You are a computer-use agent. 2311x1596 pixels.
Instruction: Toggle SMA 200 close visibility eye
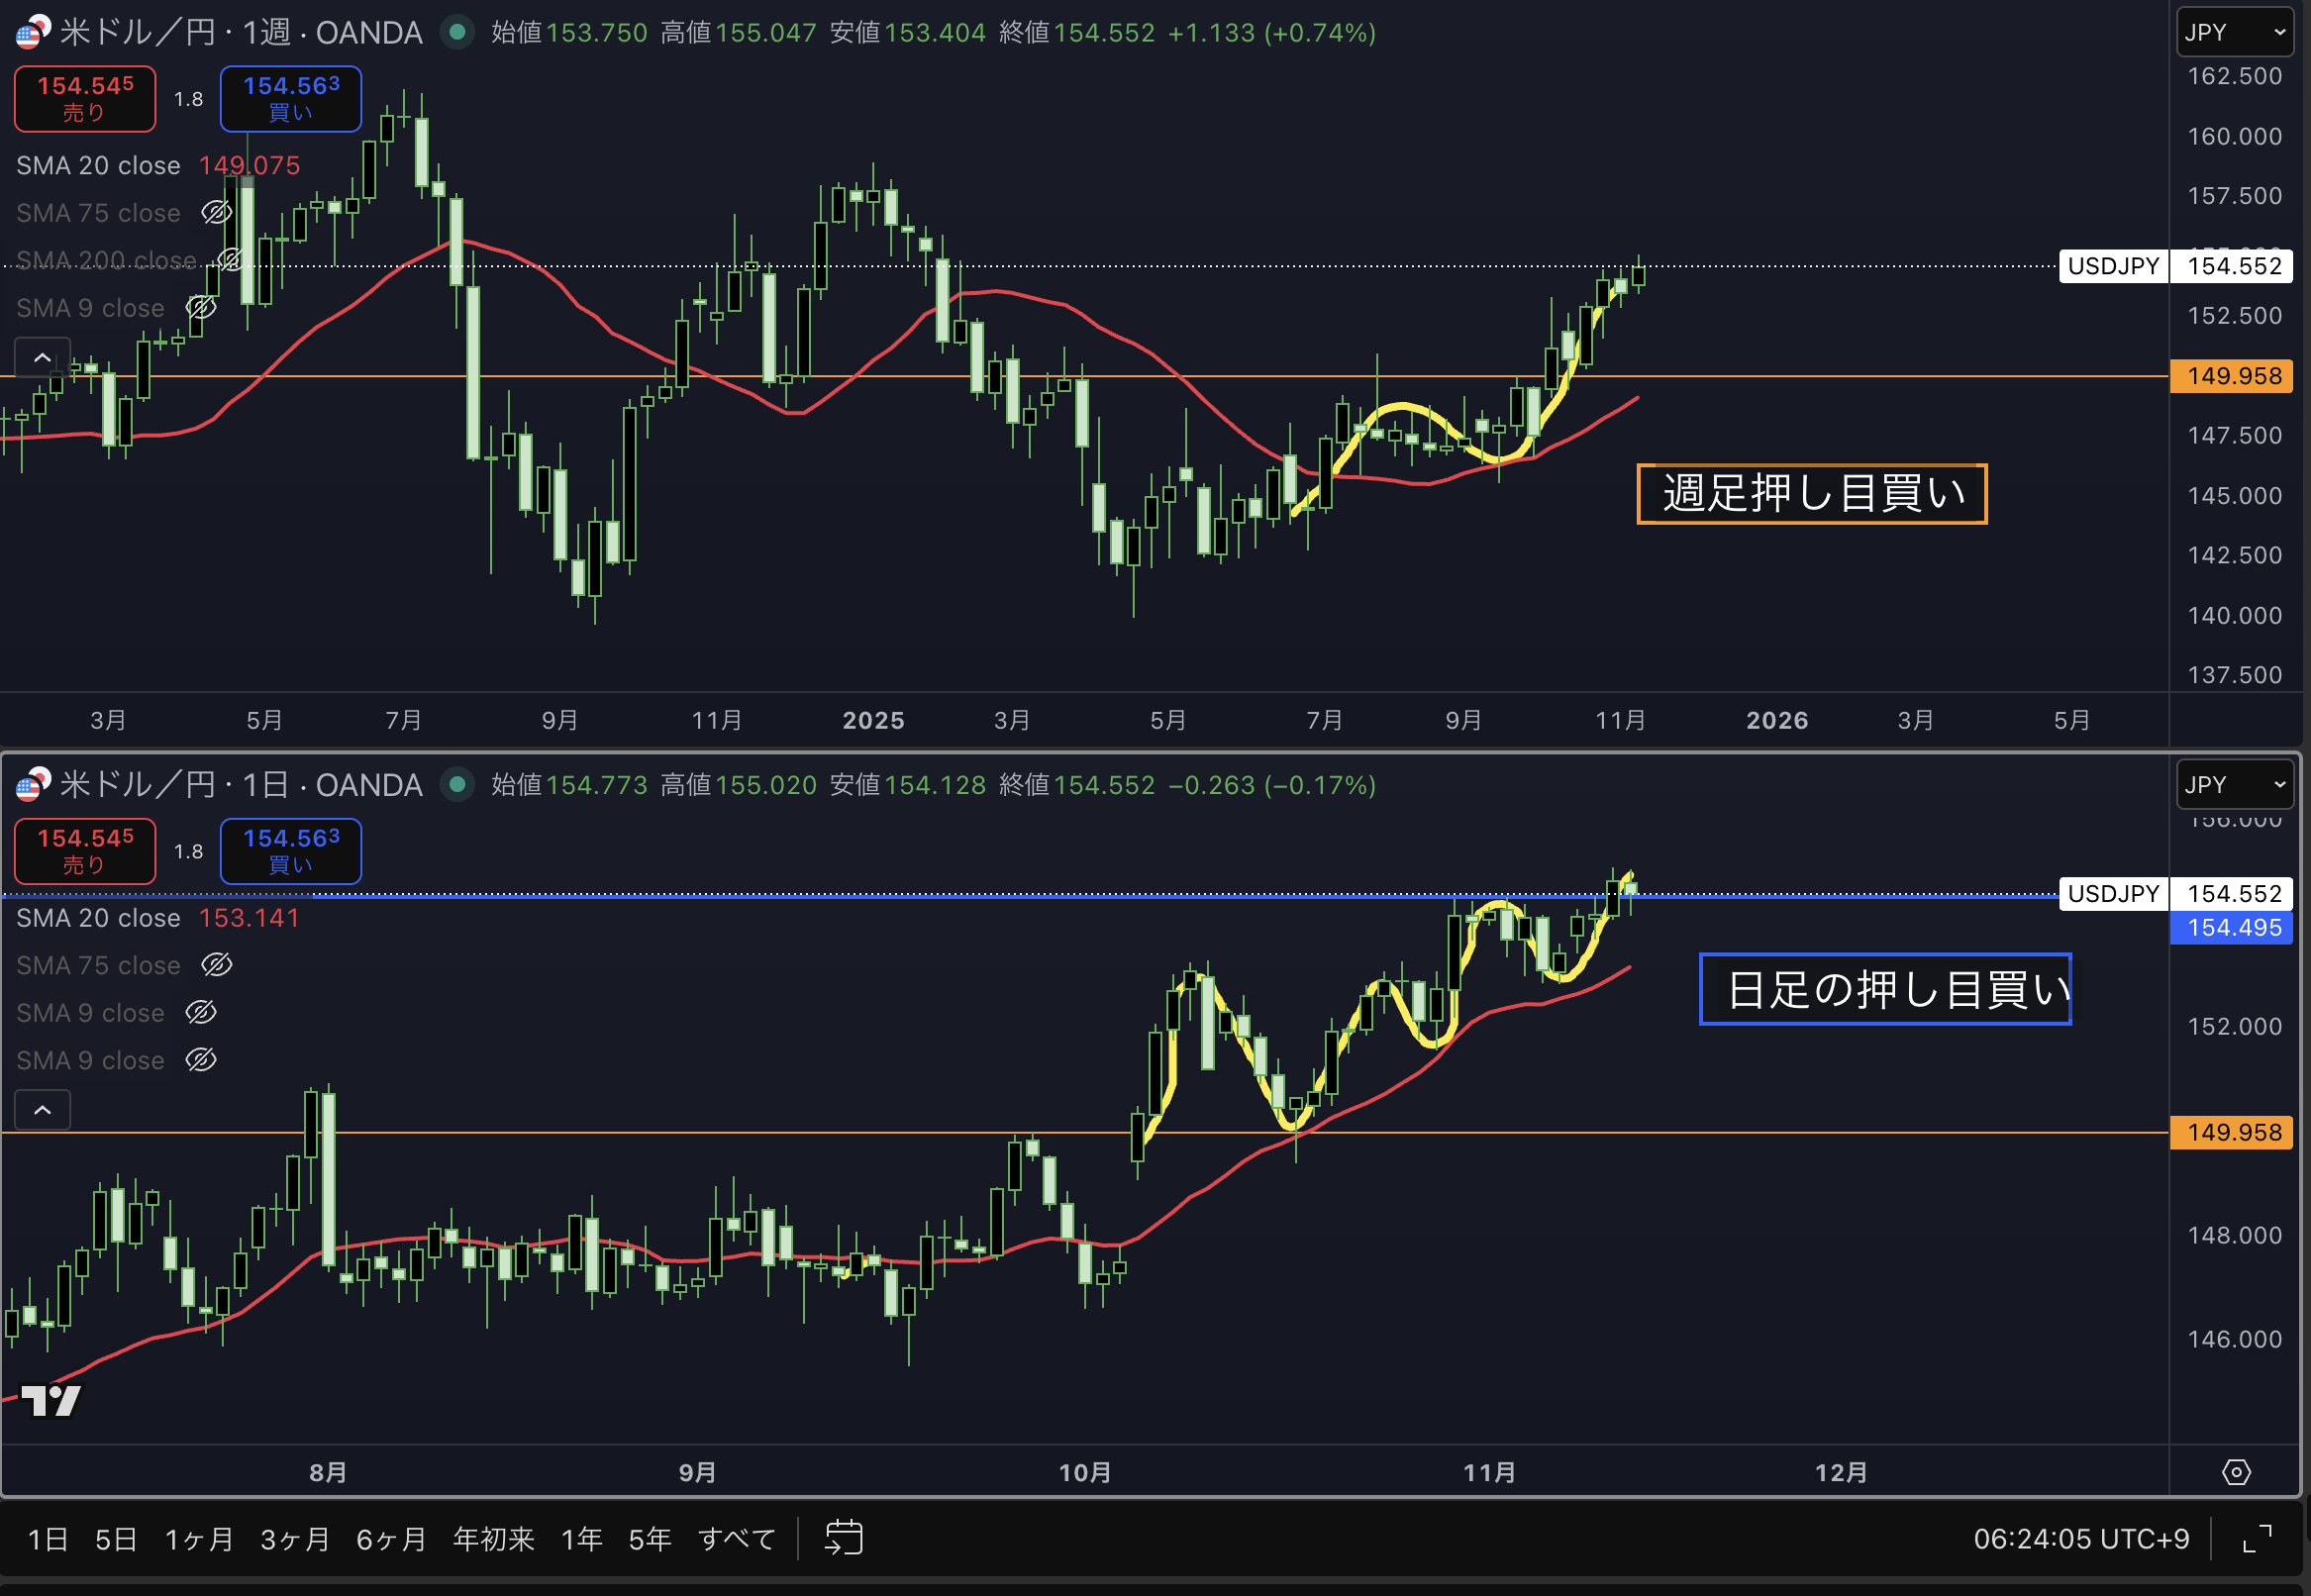click(231, 260)
